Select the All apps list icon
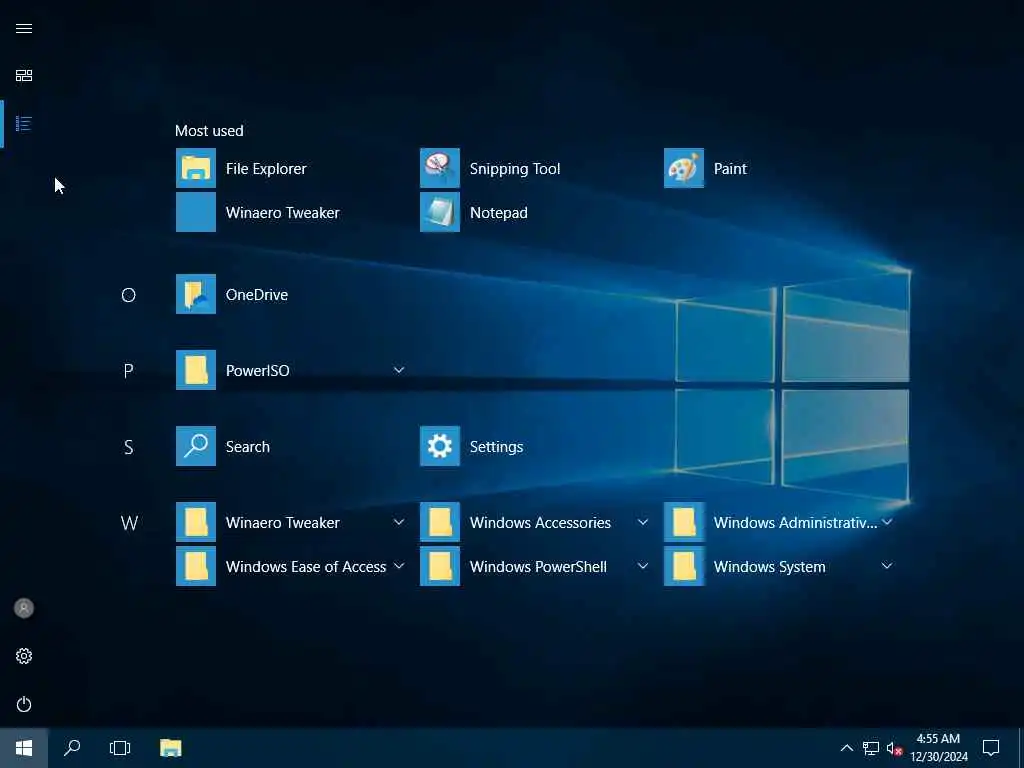This screenshot has width=1024, height=768. pyautogui.click(x=24, y=123)
